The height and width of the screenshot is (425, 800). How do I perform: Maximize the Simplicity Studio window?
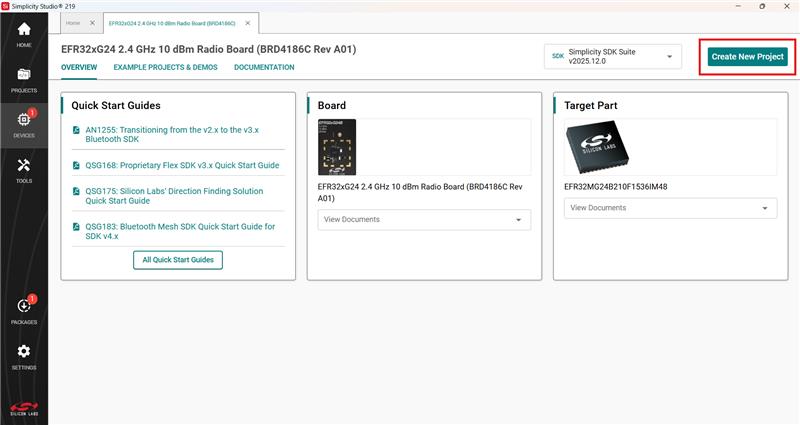[x=762, y=6]
